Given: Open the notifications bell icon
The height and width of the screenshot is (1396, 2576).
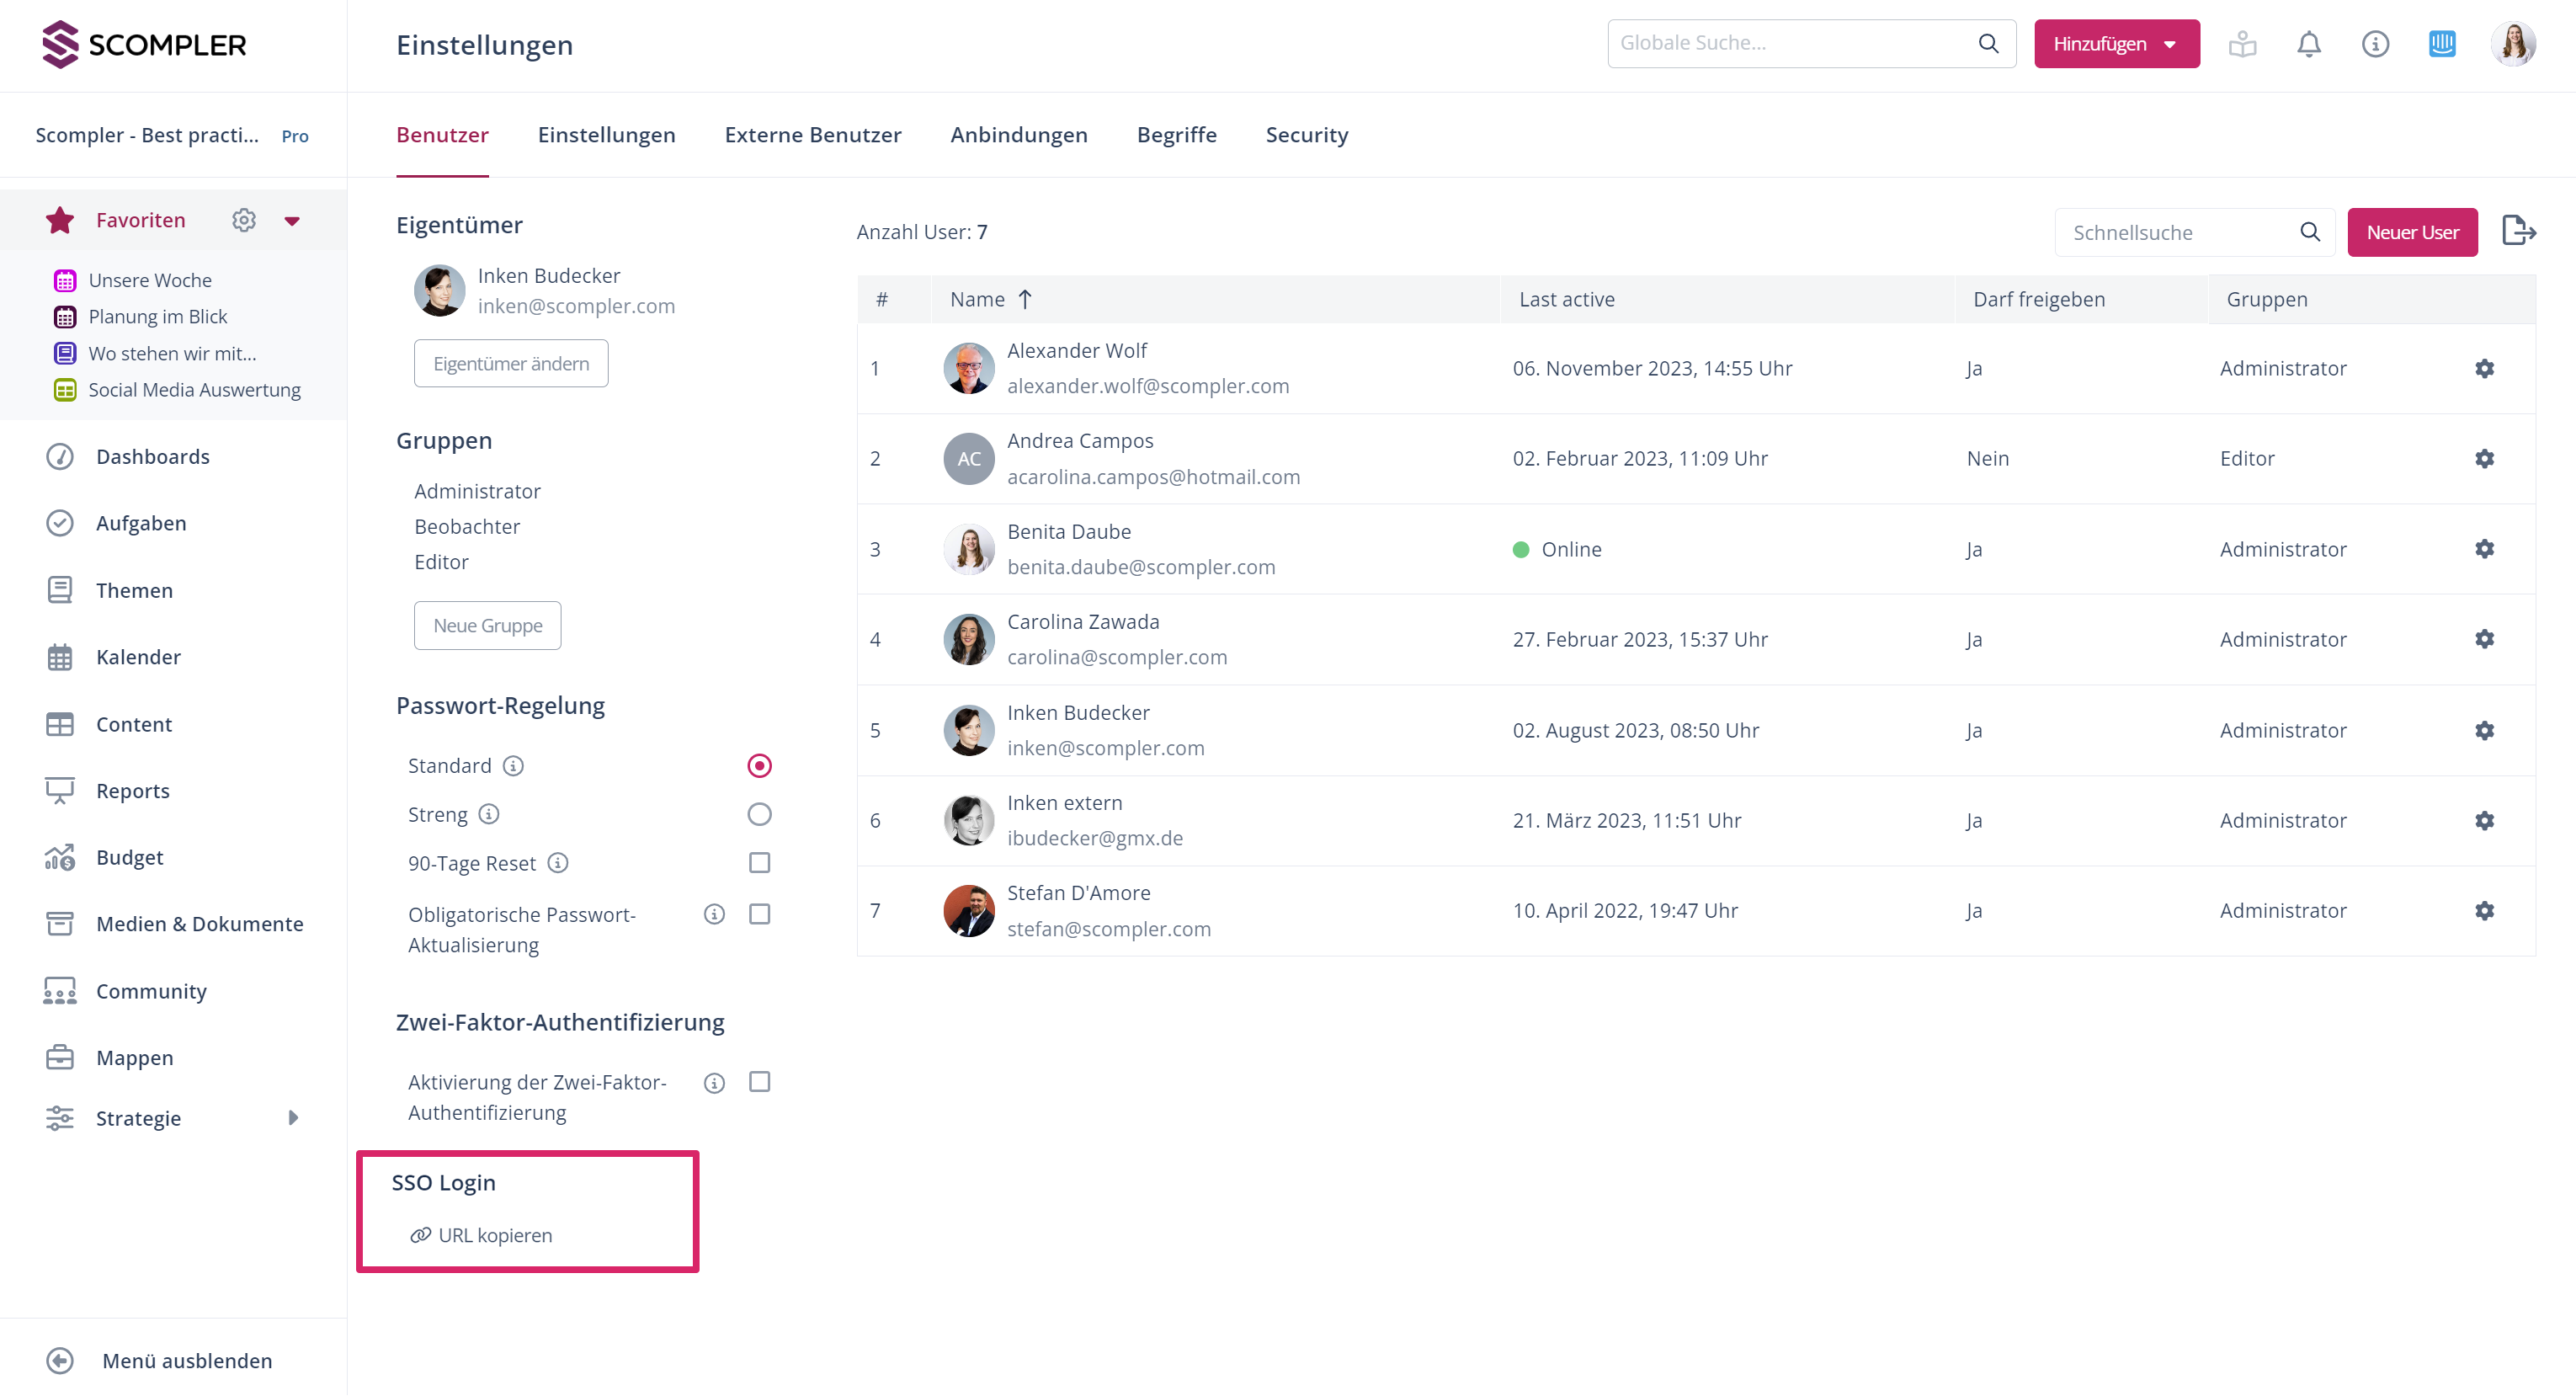Looking at the screenshot, I should click(2308, 44).
